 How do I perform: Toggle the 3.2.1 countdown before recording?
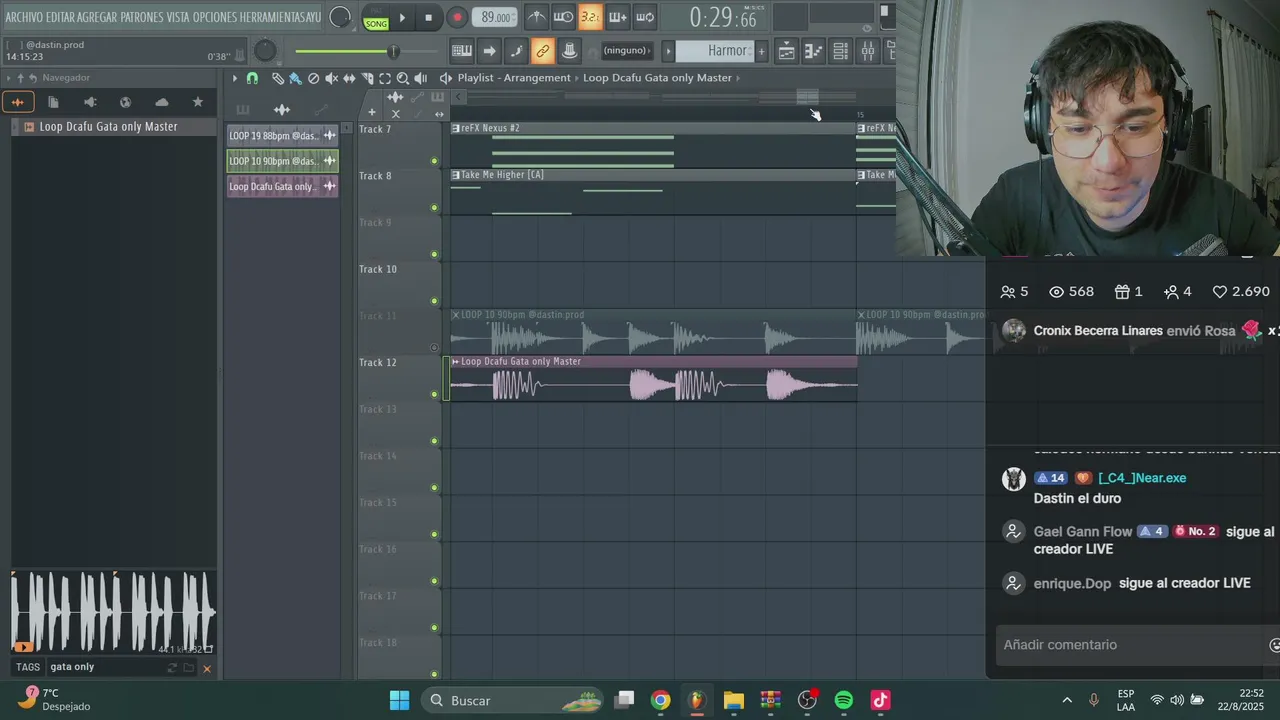click(591, 17)
